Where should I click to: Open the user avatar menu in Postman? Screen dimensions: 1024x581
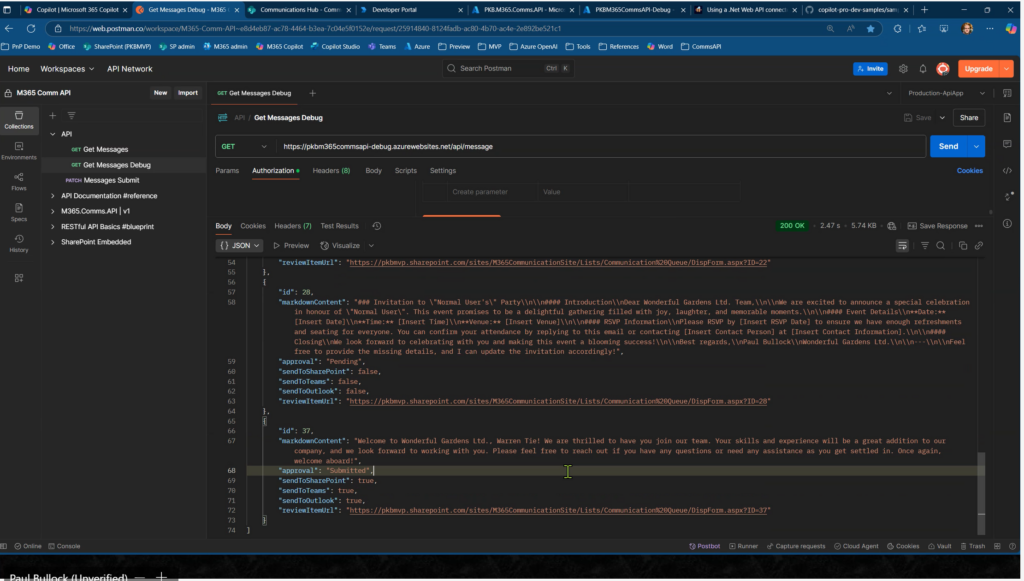point(942,69)
